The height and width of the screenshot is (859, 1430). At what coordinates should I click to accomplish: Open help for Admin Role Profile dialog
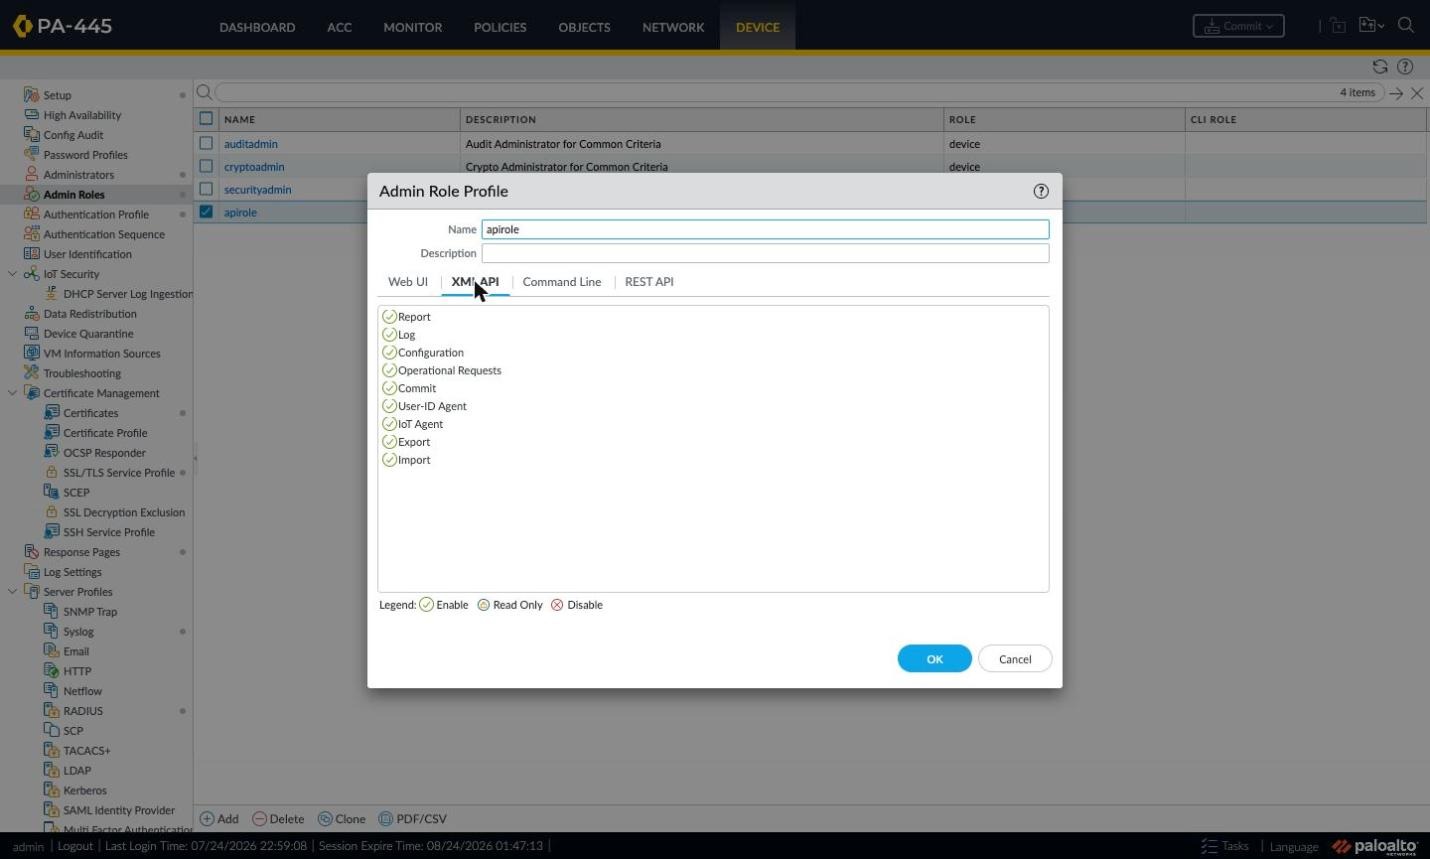(x=1041, y=191)
